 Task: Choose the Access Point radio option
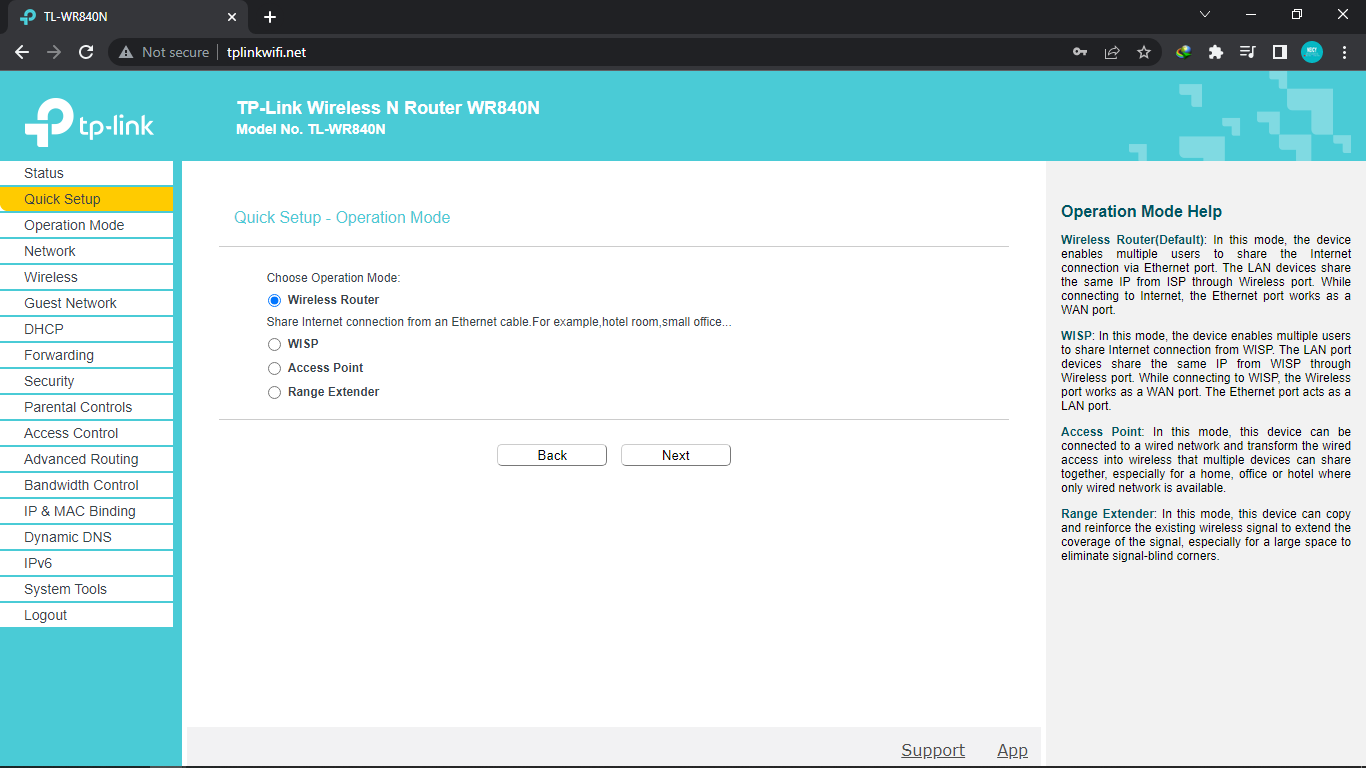point(274,368)
